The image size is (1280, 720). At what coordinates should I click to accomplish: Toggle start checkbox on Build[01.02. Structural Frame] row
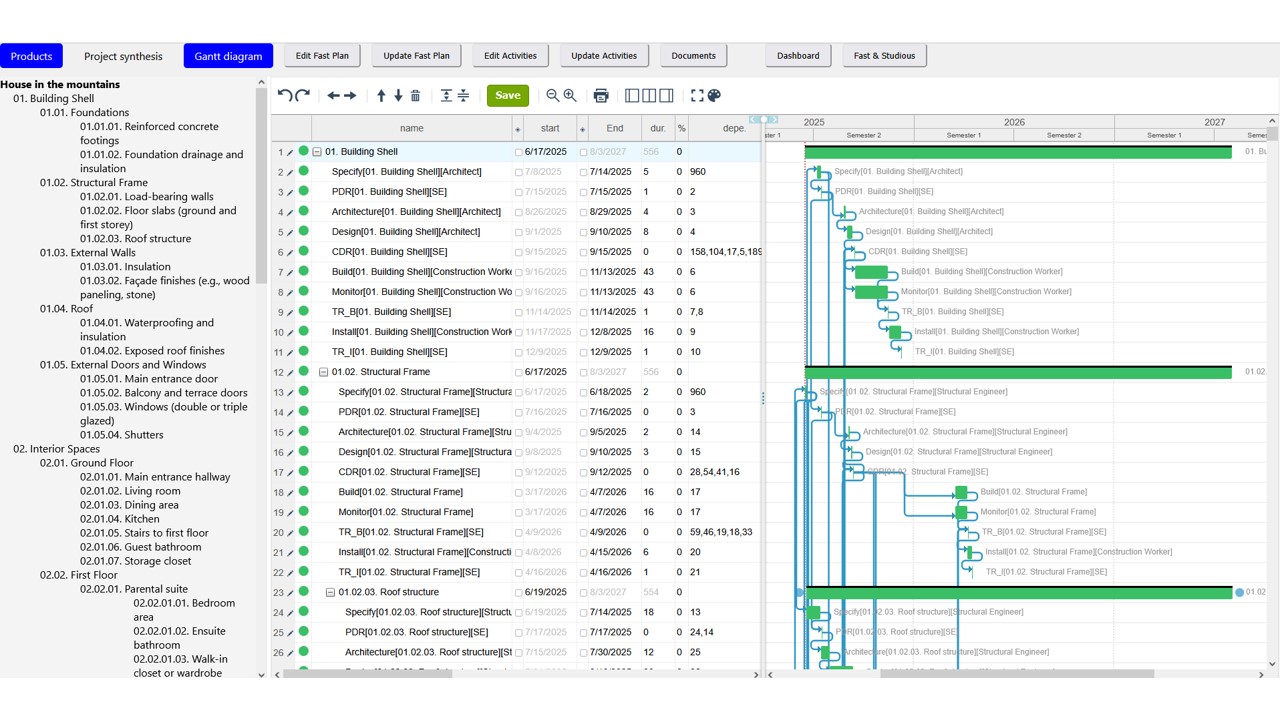click(518, 493)
